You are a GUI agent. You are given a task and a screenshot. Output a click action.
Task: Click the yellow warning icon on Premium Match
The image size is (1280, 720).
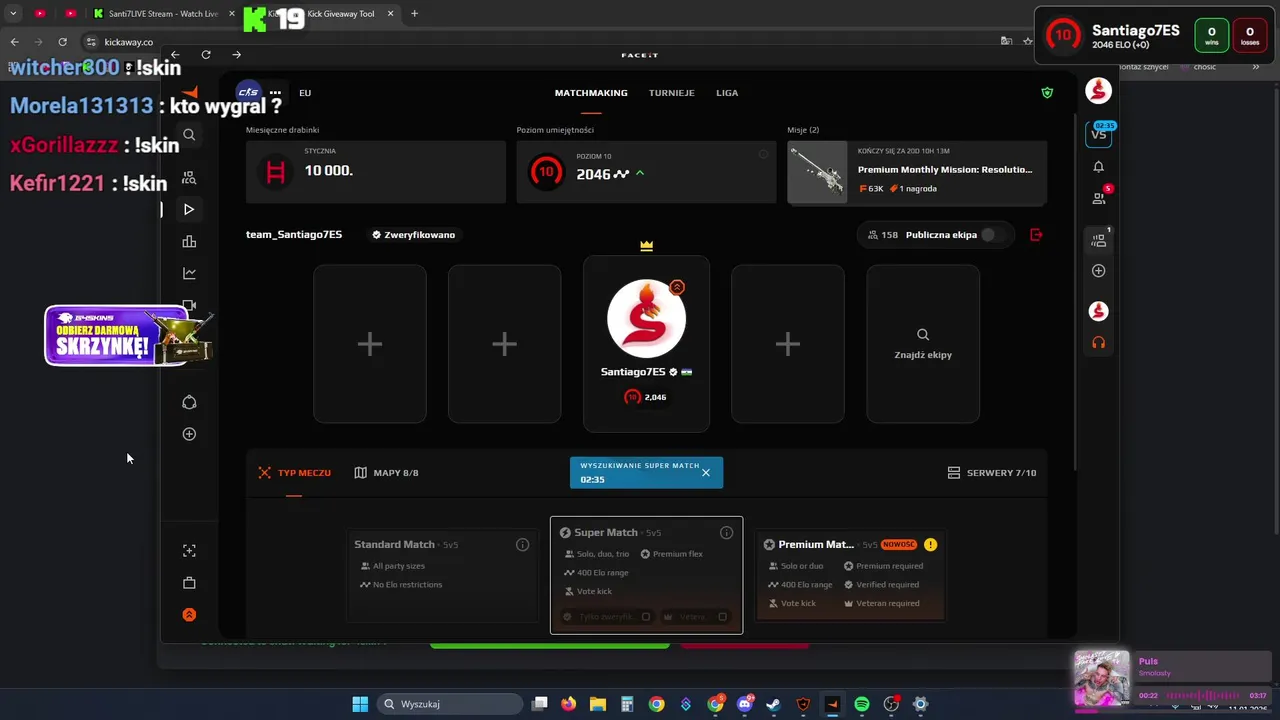(x=930, y=545)
